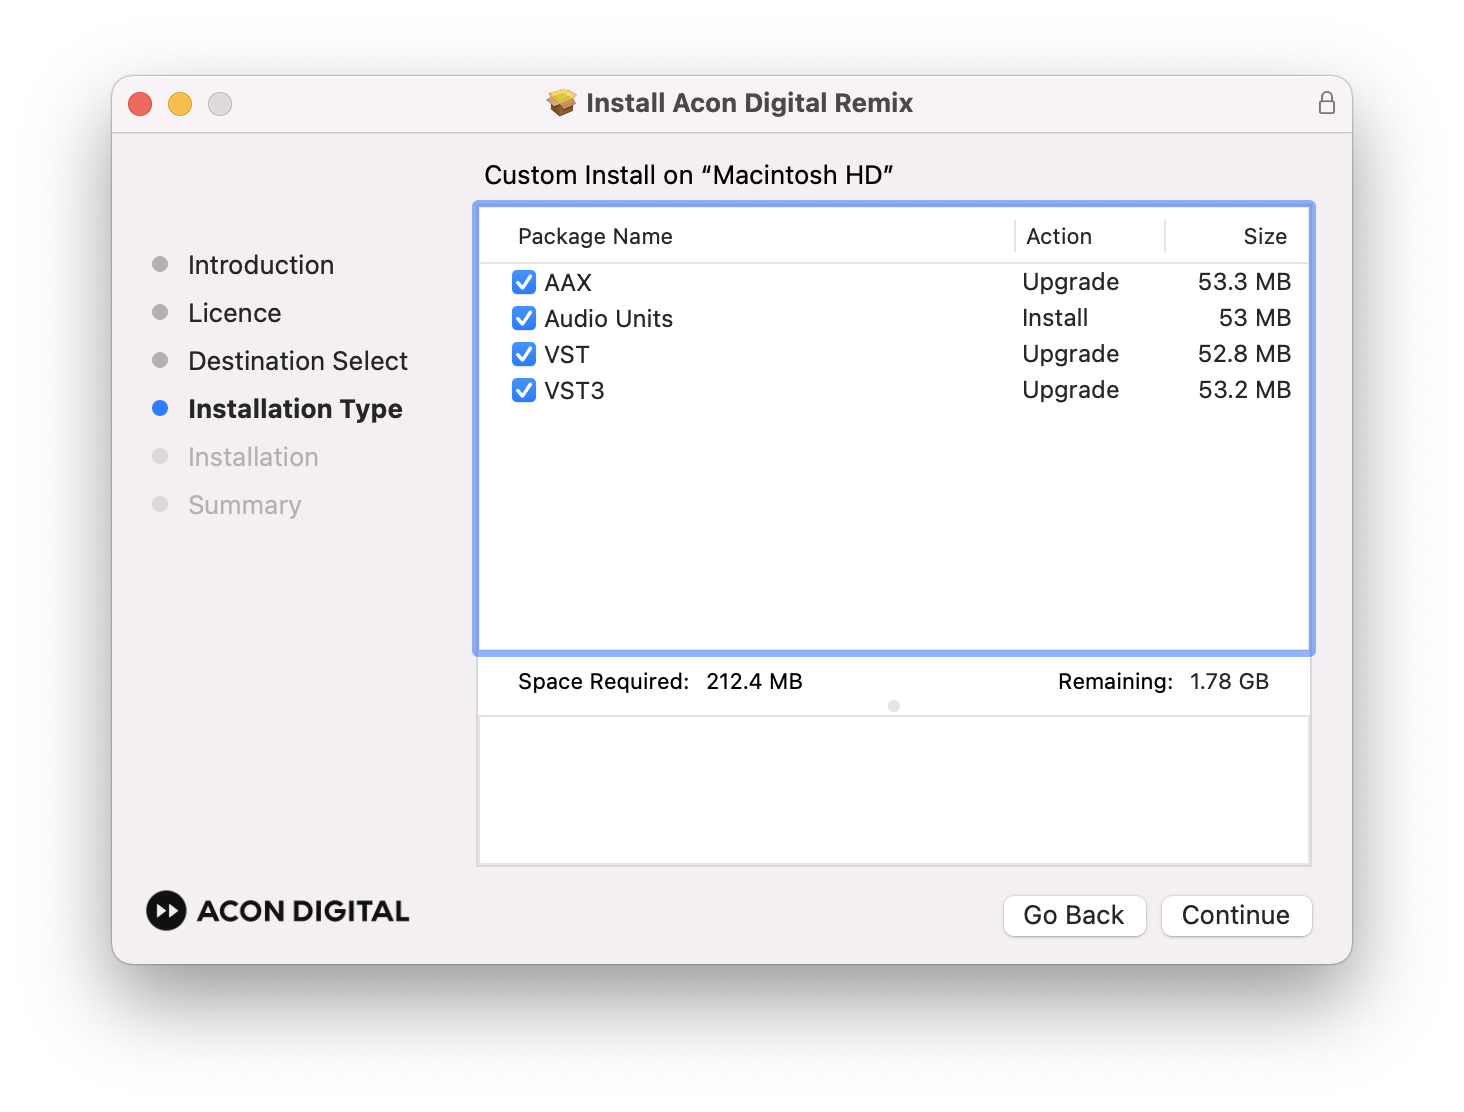The height and width of the screenshot is (1112, 1464).
Task: Uncheck the VST3 package checkbox
Action: click(524, 391)
